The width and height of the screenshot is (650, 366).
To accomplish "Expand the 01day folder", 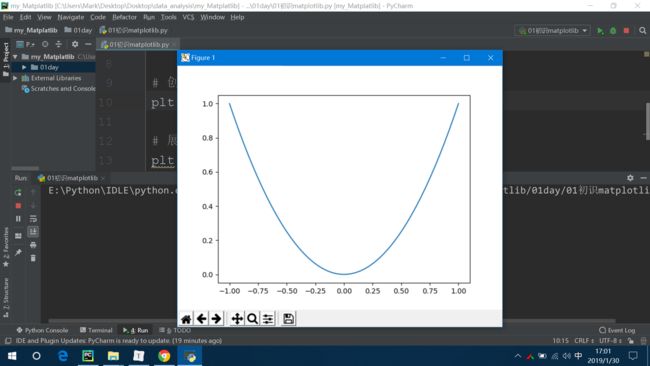I will coord(24,67).
